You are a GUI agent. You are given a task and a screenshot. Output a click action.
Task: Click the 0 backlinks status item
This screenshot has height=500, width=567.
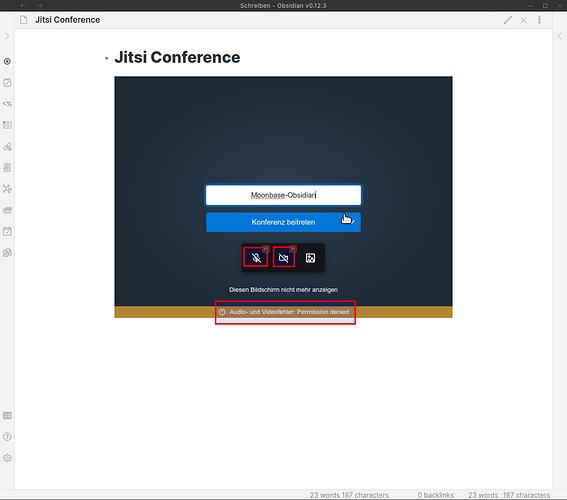(x=435, y=495)
